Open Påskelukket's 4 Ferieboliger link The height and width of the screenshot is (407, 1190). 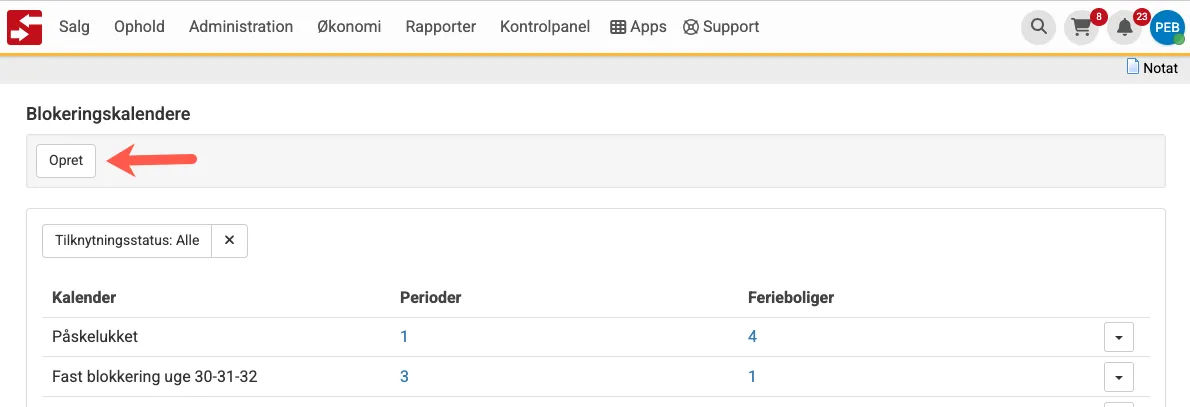tap(752, 337)
